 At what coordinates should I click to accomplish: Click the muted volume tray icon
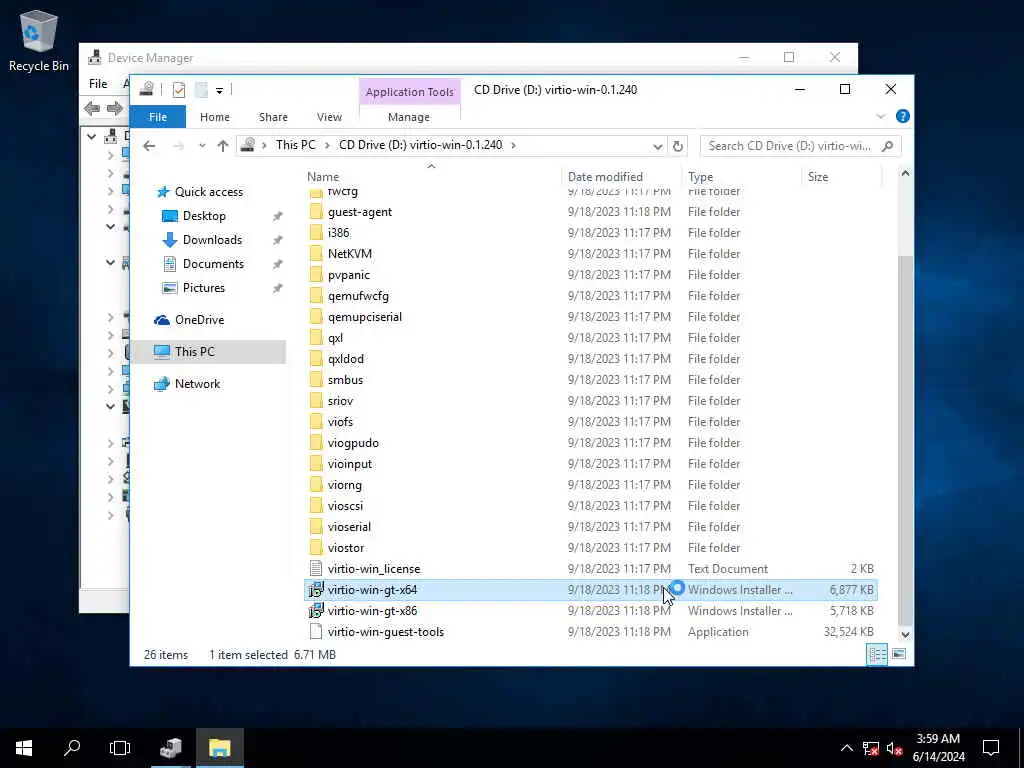tap(894, 748)
